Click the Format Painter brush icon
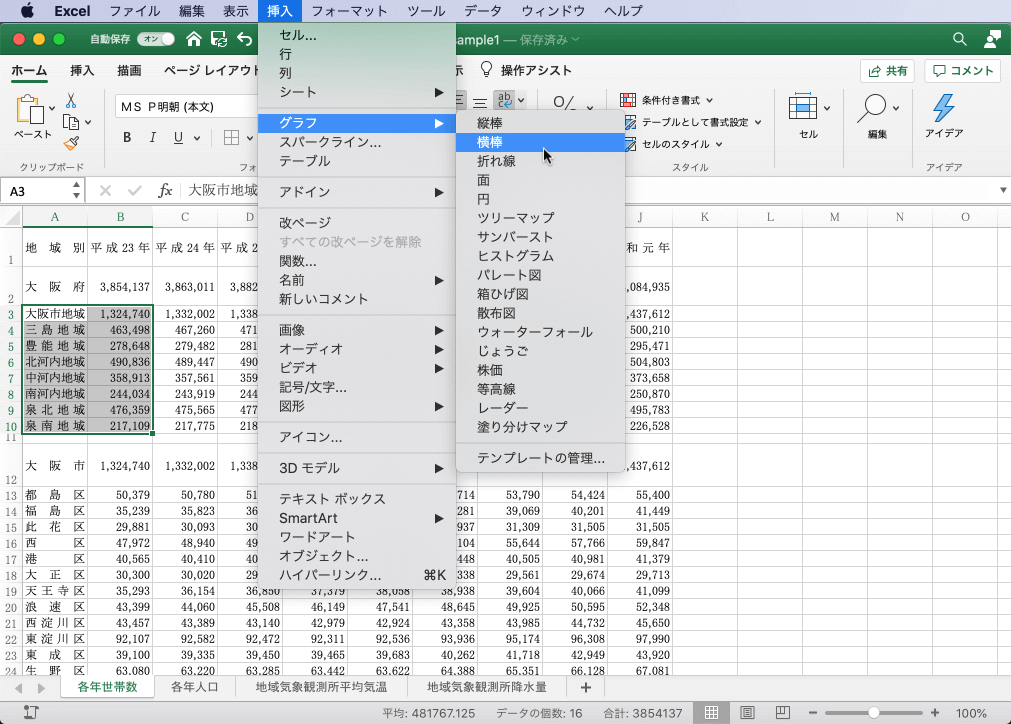The image size is (1011, 724). coord(71,143)
